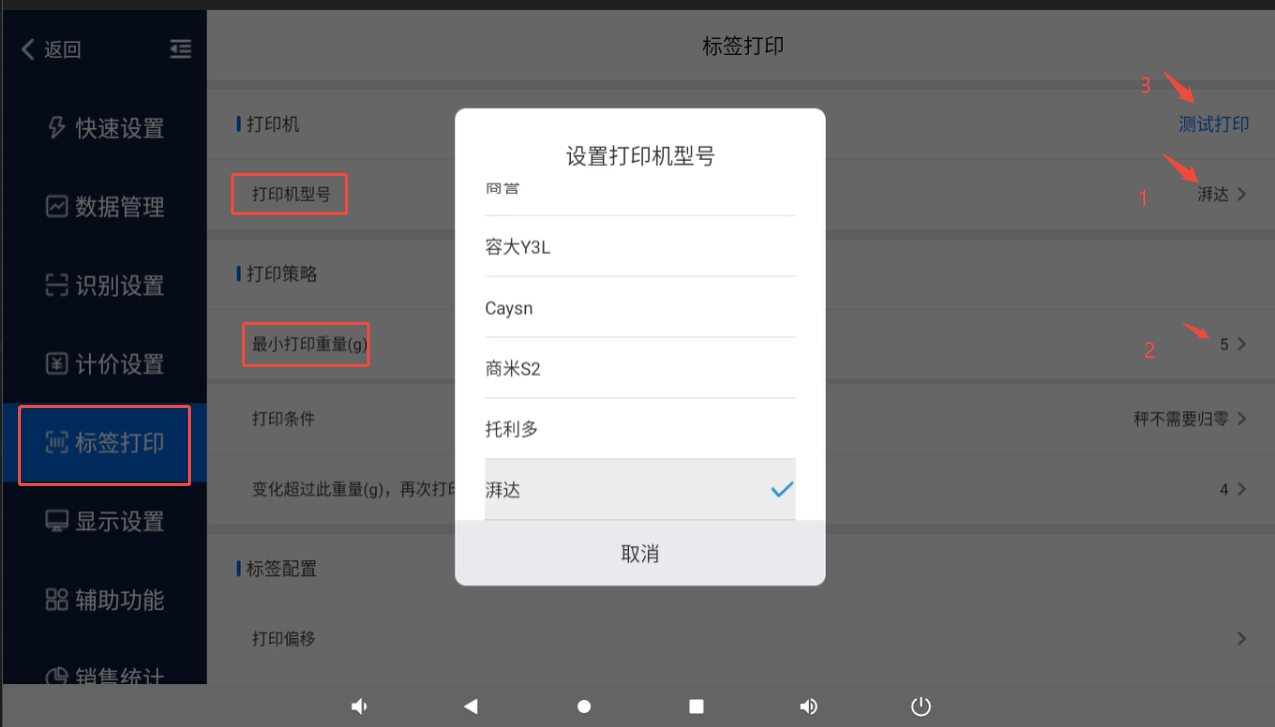
Task: Open 快速设置 lightning icon item
Action: tap(105, 128)
